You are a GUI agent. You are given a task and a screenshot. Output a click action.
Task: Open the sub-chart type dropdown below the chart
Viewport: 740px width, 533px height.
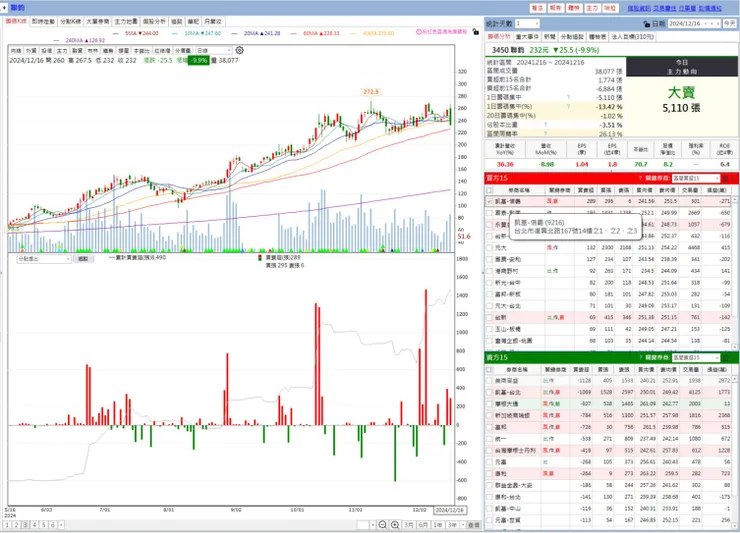43,259
